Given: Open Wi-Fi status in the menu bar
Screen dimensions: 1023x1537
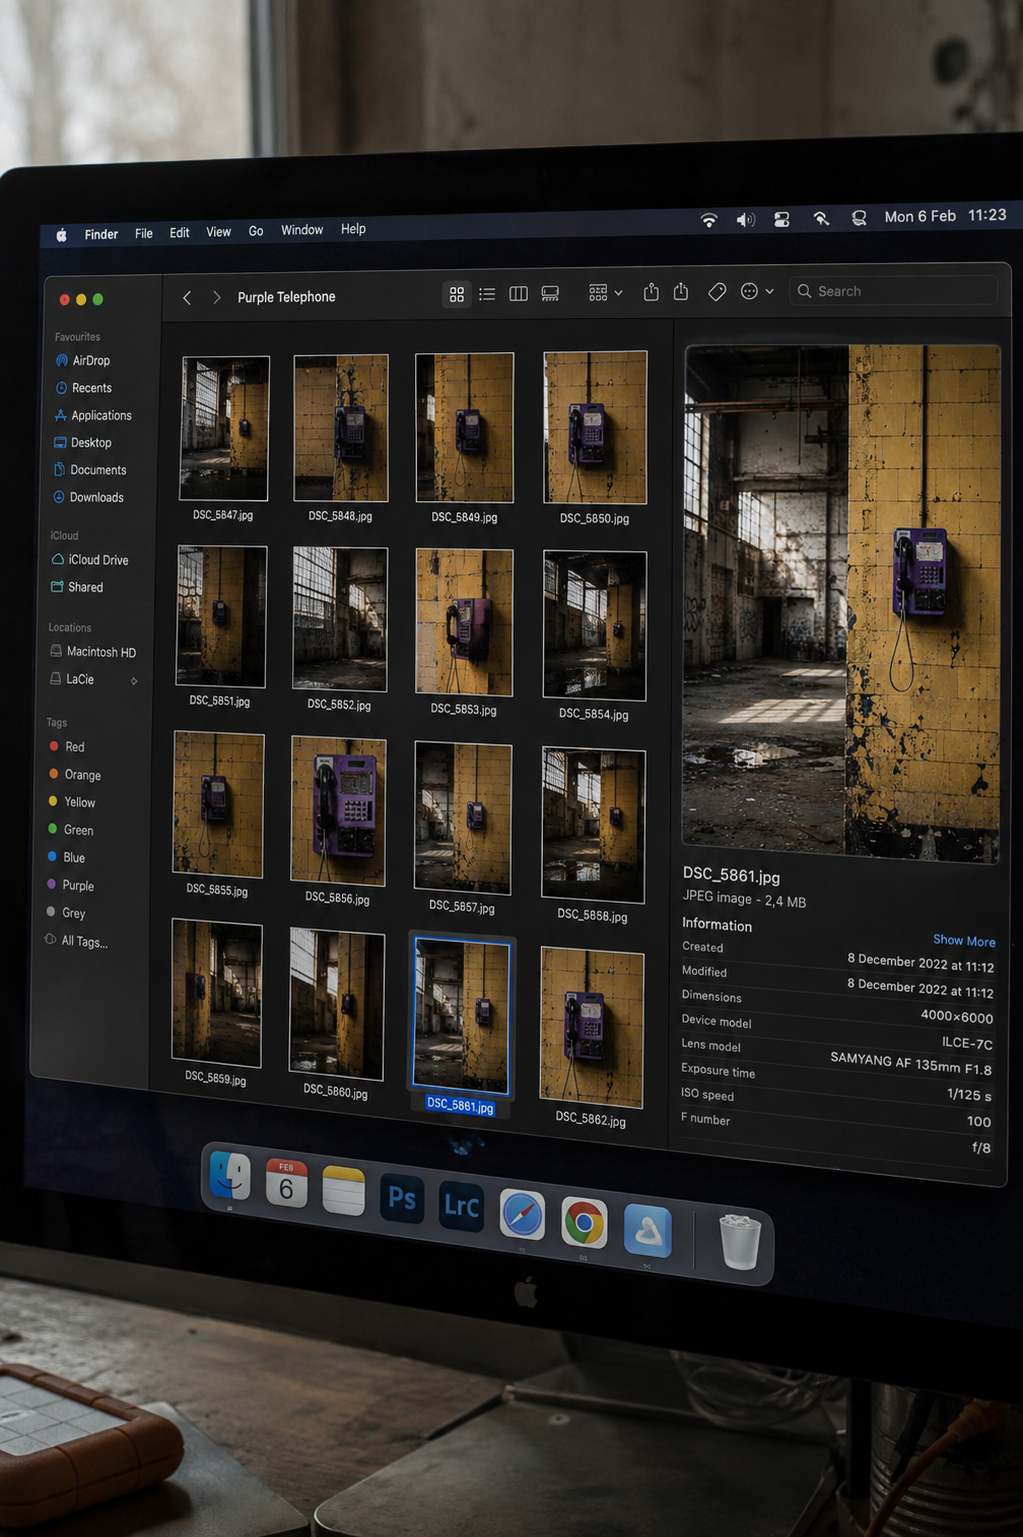Looking at the screenshot, I should (x=709, y=220).
